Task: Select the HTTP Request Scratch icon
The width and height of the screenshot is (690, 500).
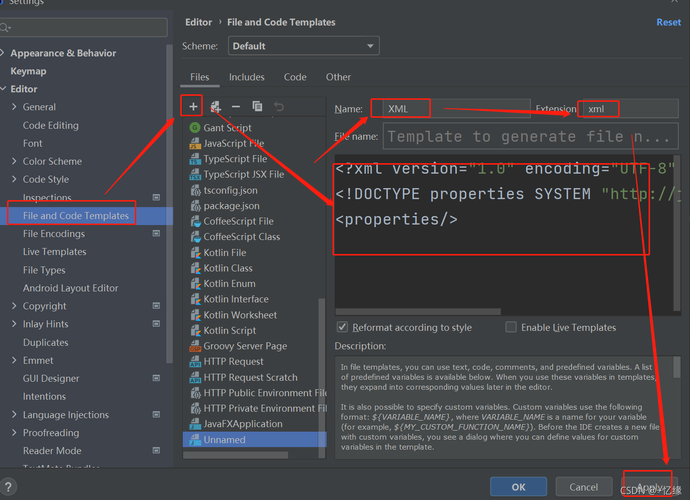Action: (x=195, y=377)
